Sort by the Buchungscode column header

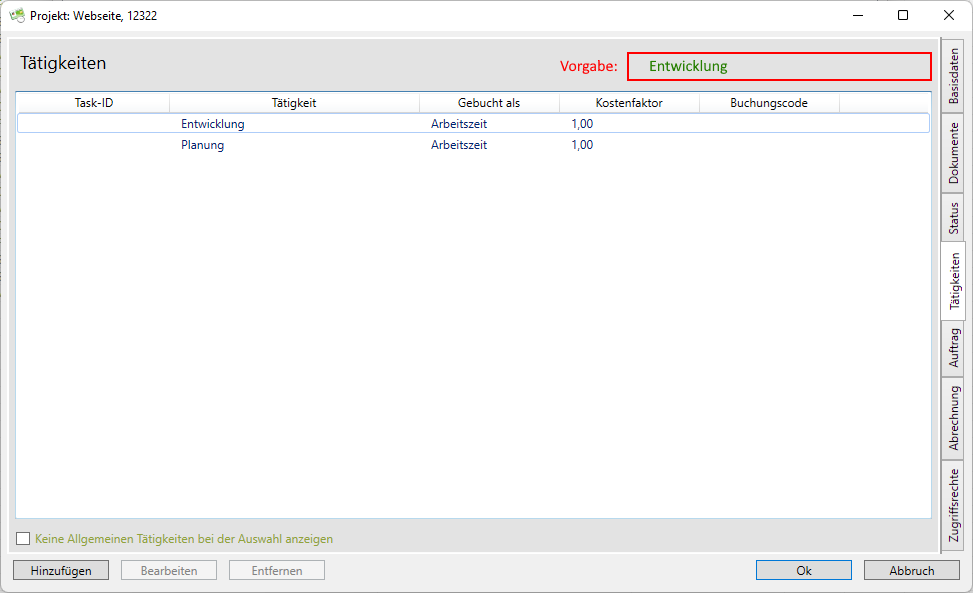tap(768, 102)
